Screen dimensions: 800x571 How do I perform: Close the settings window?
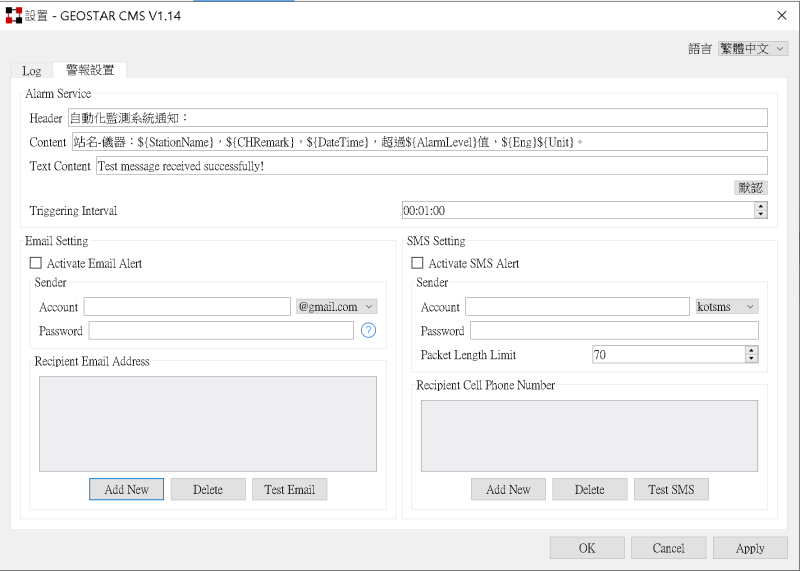tap(781, 15)
